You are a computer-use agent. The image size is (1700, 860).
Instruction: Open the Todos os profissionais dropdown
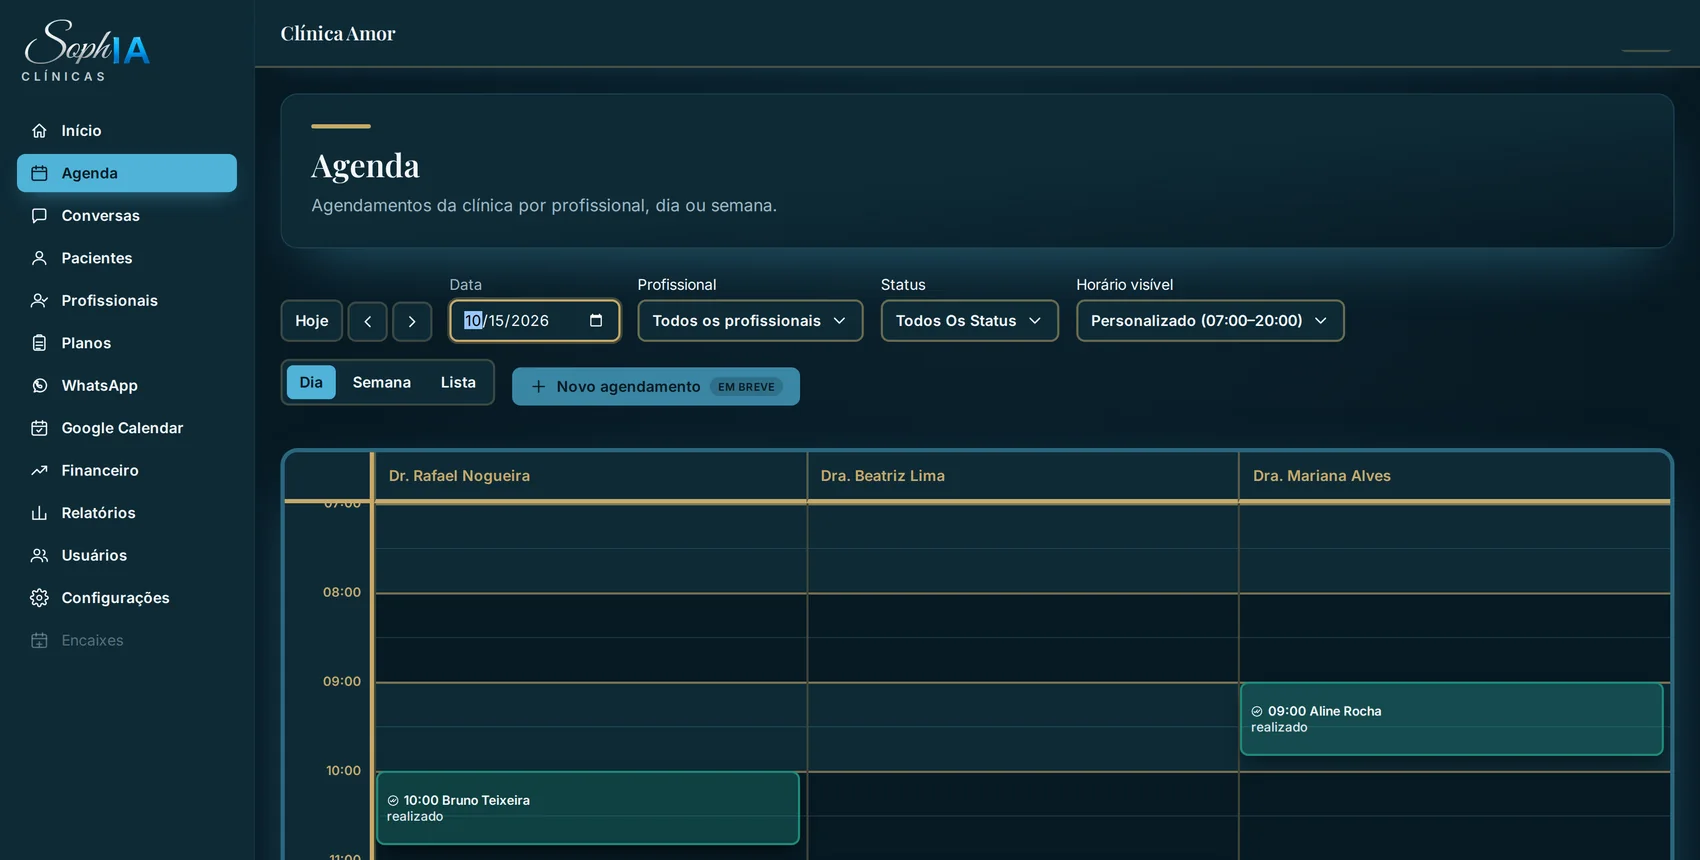pos(750,321)
